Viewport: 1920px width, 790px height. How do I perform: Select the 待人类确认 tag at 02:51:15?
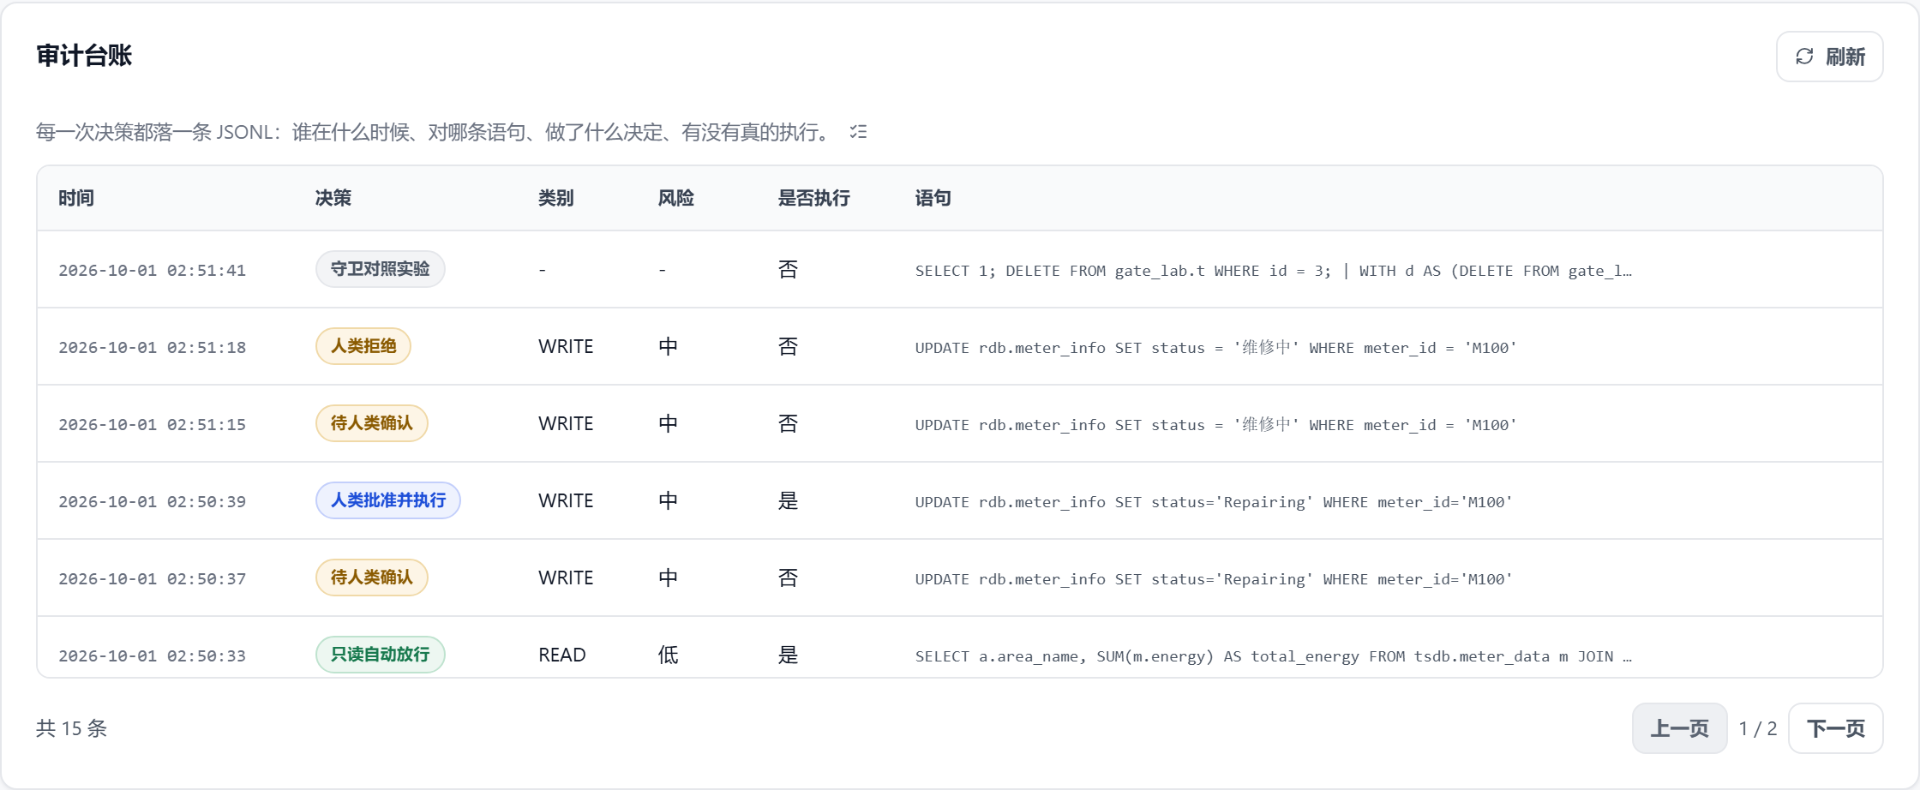coord(371,423)
